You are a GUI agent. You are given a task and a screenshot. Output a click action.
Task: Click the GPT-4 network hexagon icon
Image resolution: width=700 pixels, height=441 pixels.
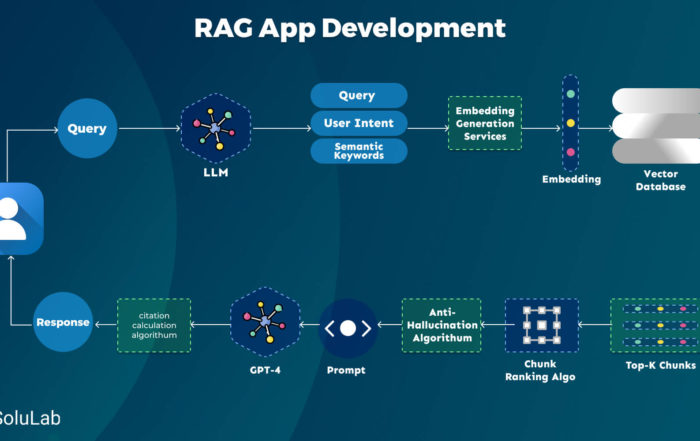click(x=265, y=322)
